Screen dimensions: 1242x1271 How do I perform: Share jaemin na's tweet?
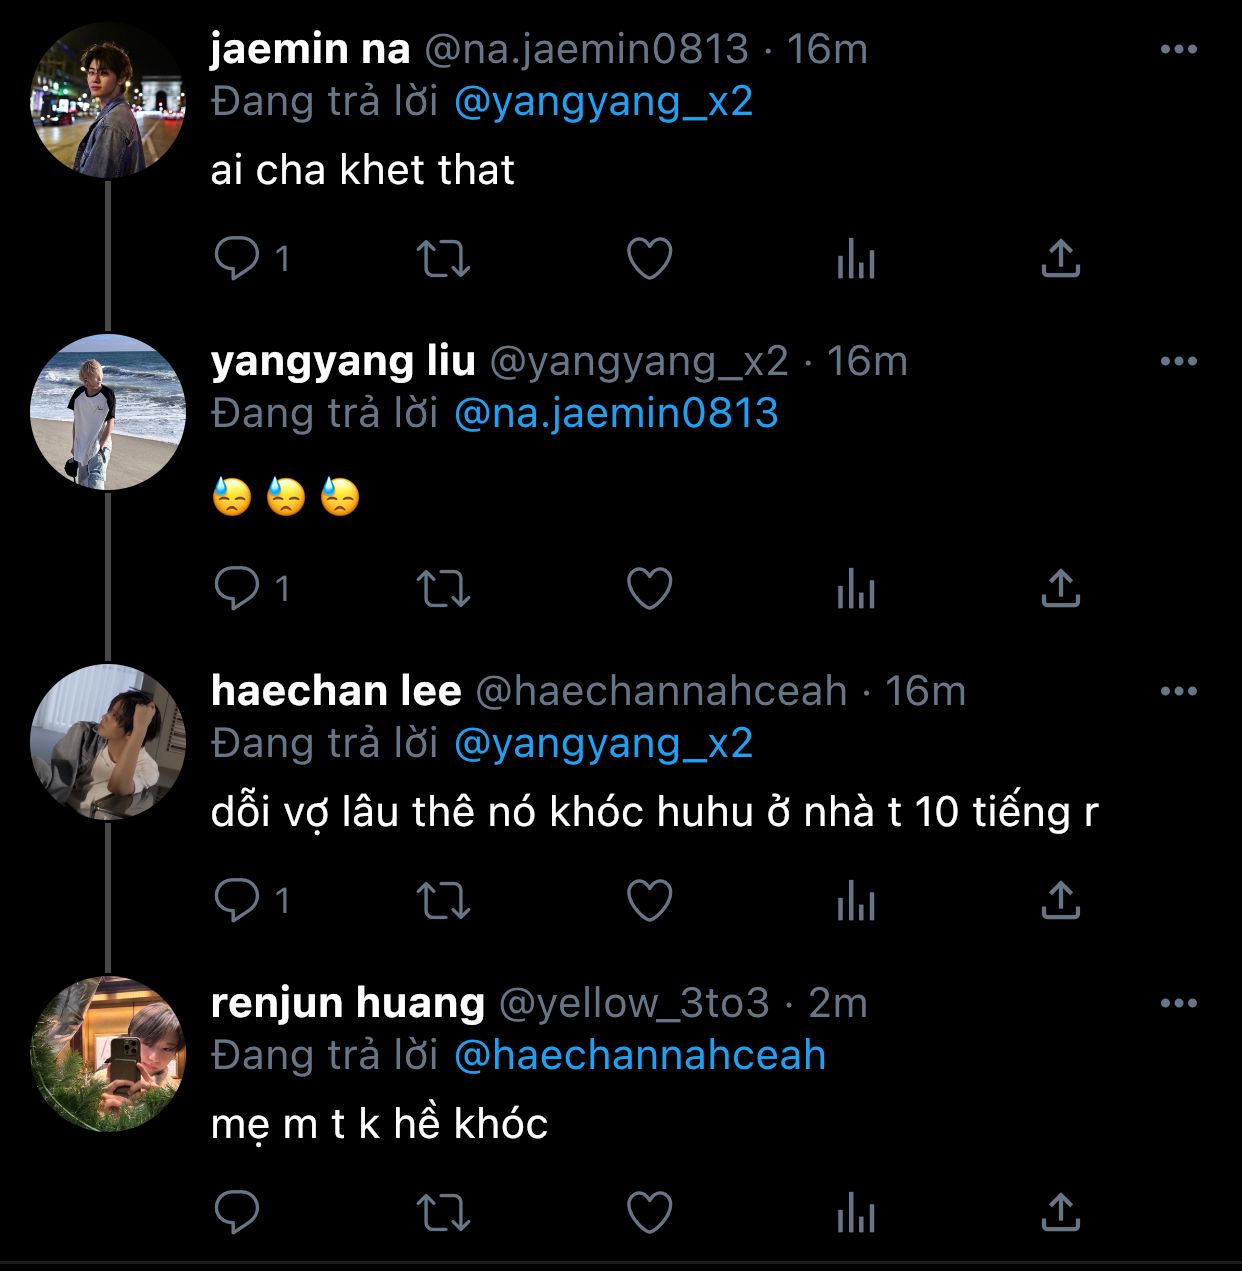[1060, 259]
